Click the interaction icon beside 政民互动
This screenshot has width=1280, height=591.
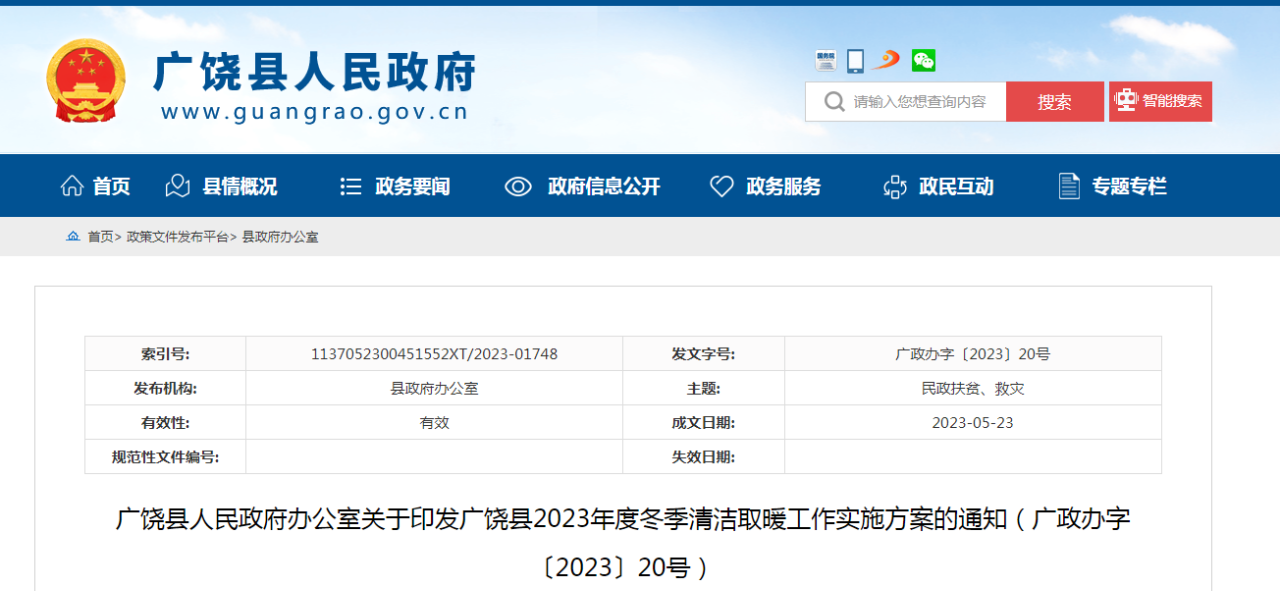895,186
